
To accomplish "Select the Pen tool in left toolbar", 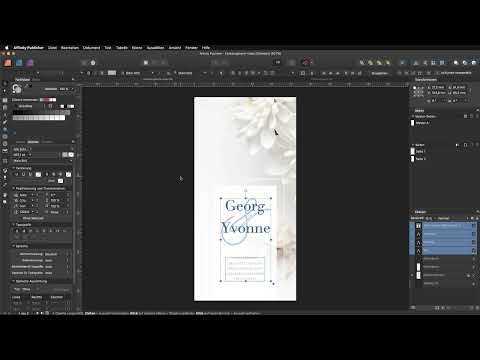I will [5, 115].
